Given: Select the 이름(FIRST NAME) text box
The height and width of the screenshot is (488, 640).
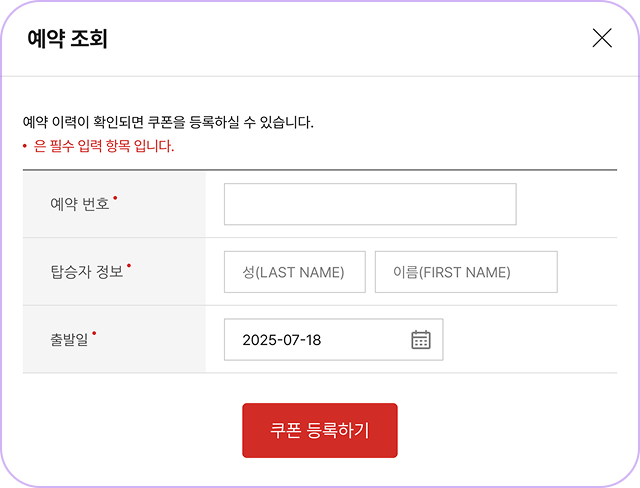Looking at the screenshot, I should point(465,272).
